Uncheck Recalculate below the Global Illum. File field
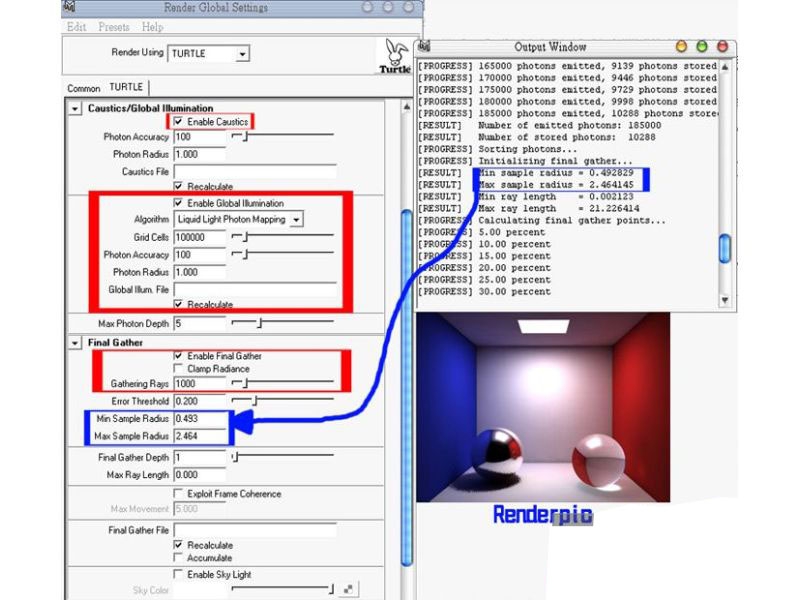 [x=178, y=304]
